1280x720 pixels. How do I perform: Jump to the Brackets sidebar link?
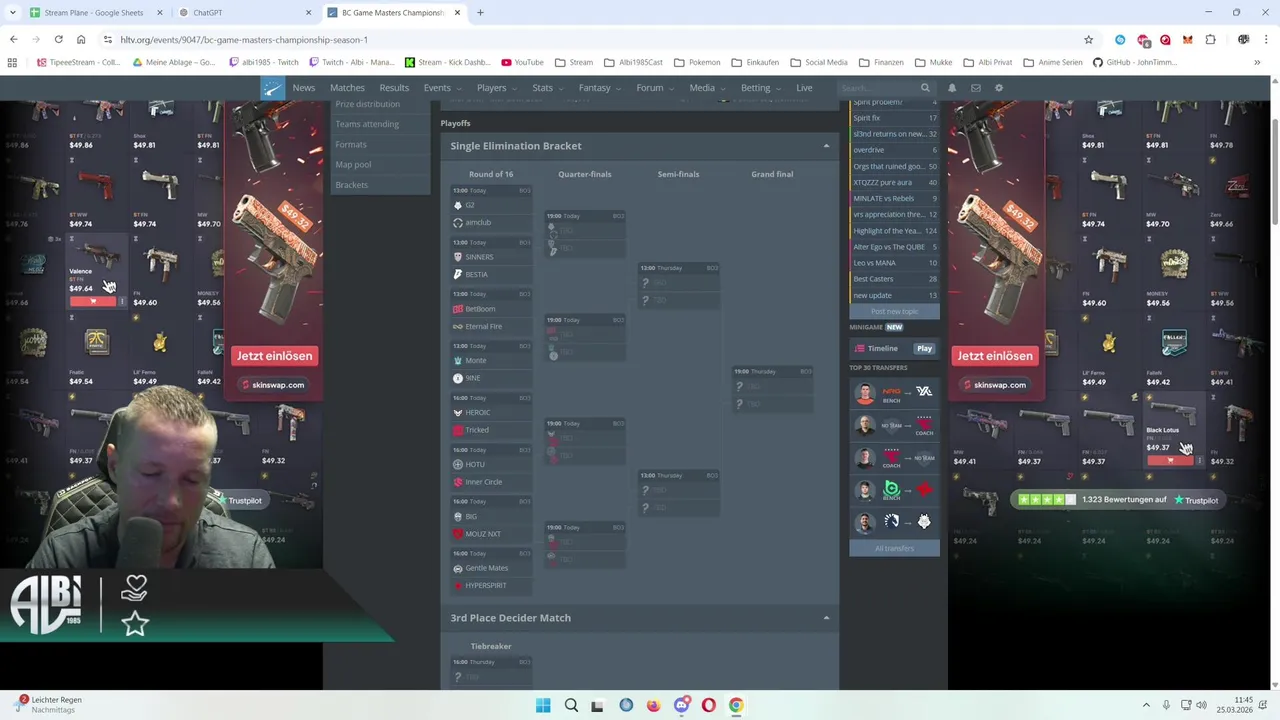point(351,185)
